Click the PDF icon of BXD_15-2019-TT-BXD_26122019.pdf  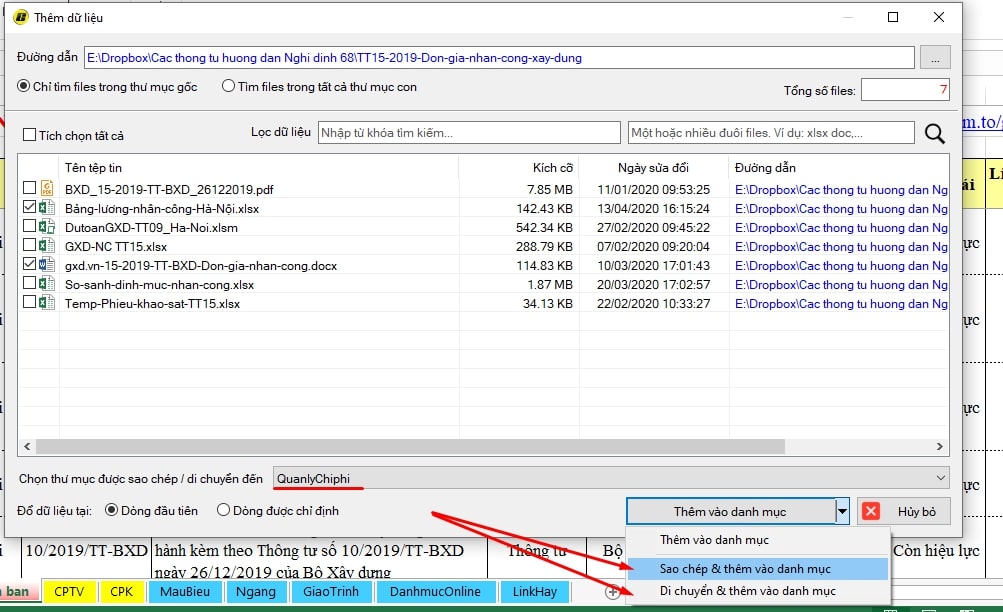coord(46,188)
